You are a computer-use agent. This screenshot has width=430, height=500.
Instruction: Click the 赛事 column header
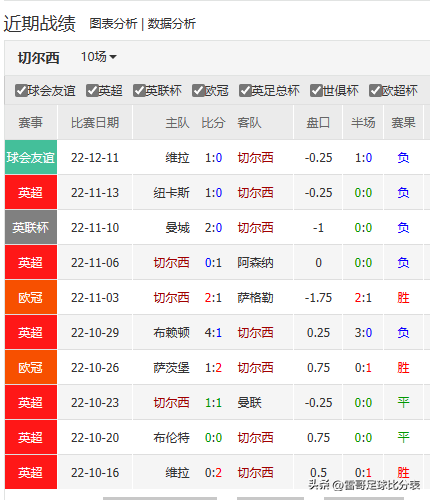coord(31,122)
